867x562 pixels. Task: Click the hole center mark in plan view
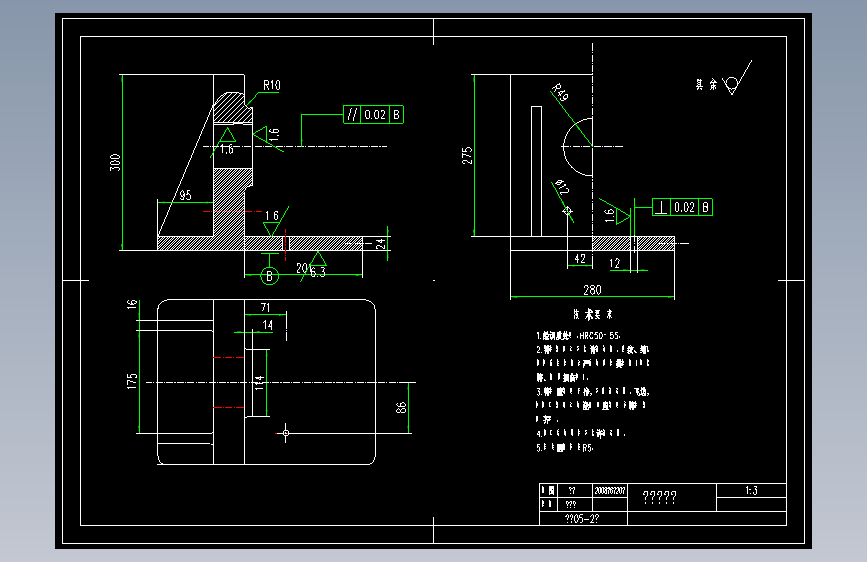(286, 433)
